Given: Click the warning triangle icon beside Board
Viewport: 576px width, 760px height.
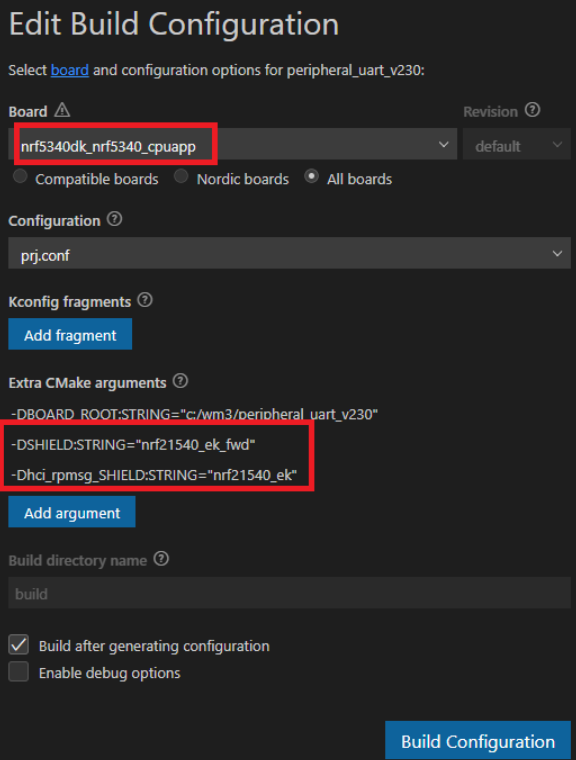Looking at the screenshot, I should point(62,111).
